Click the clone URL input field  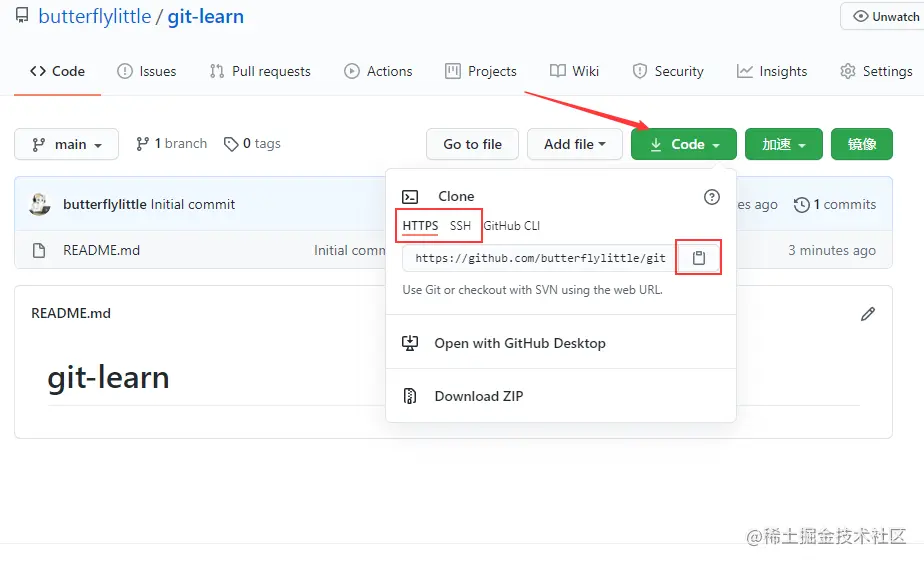click(539, 258)
